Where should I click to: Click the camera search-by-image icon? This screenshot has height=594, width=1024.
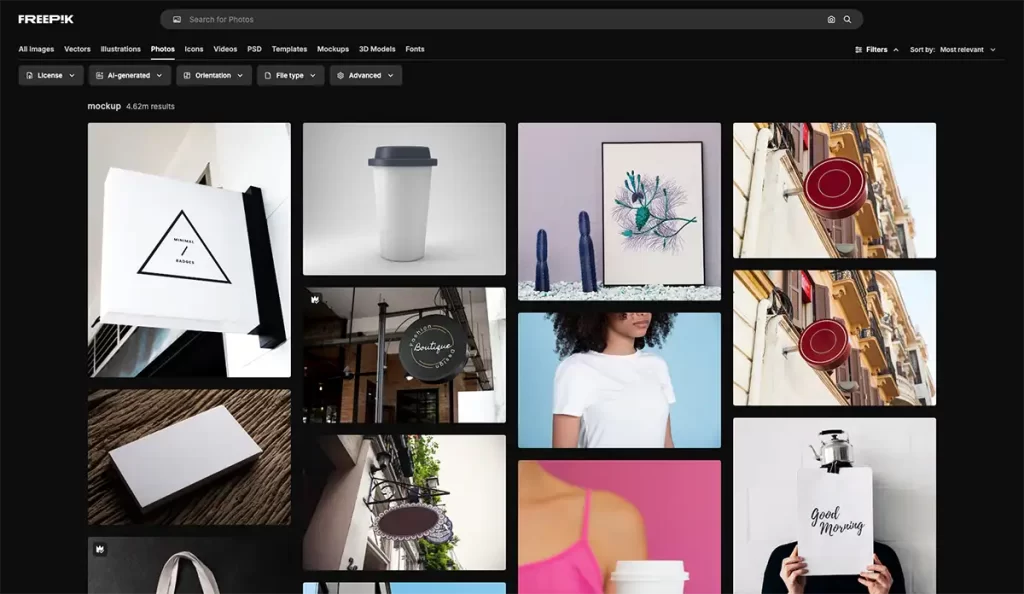[831, 19]
